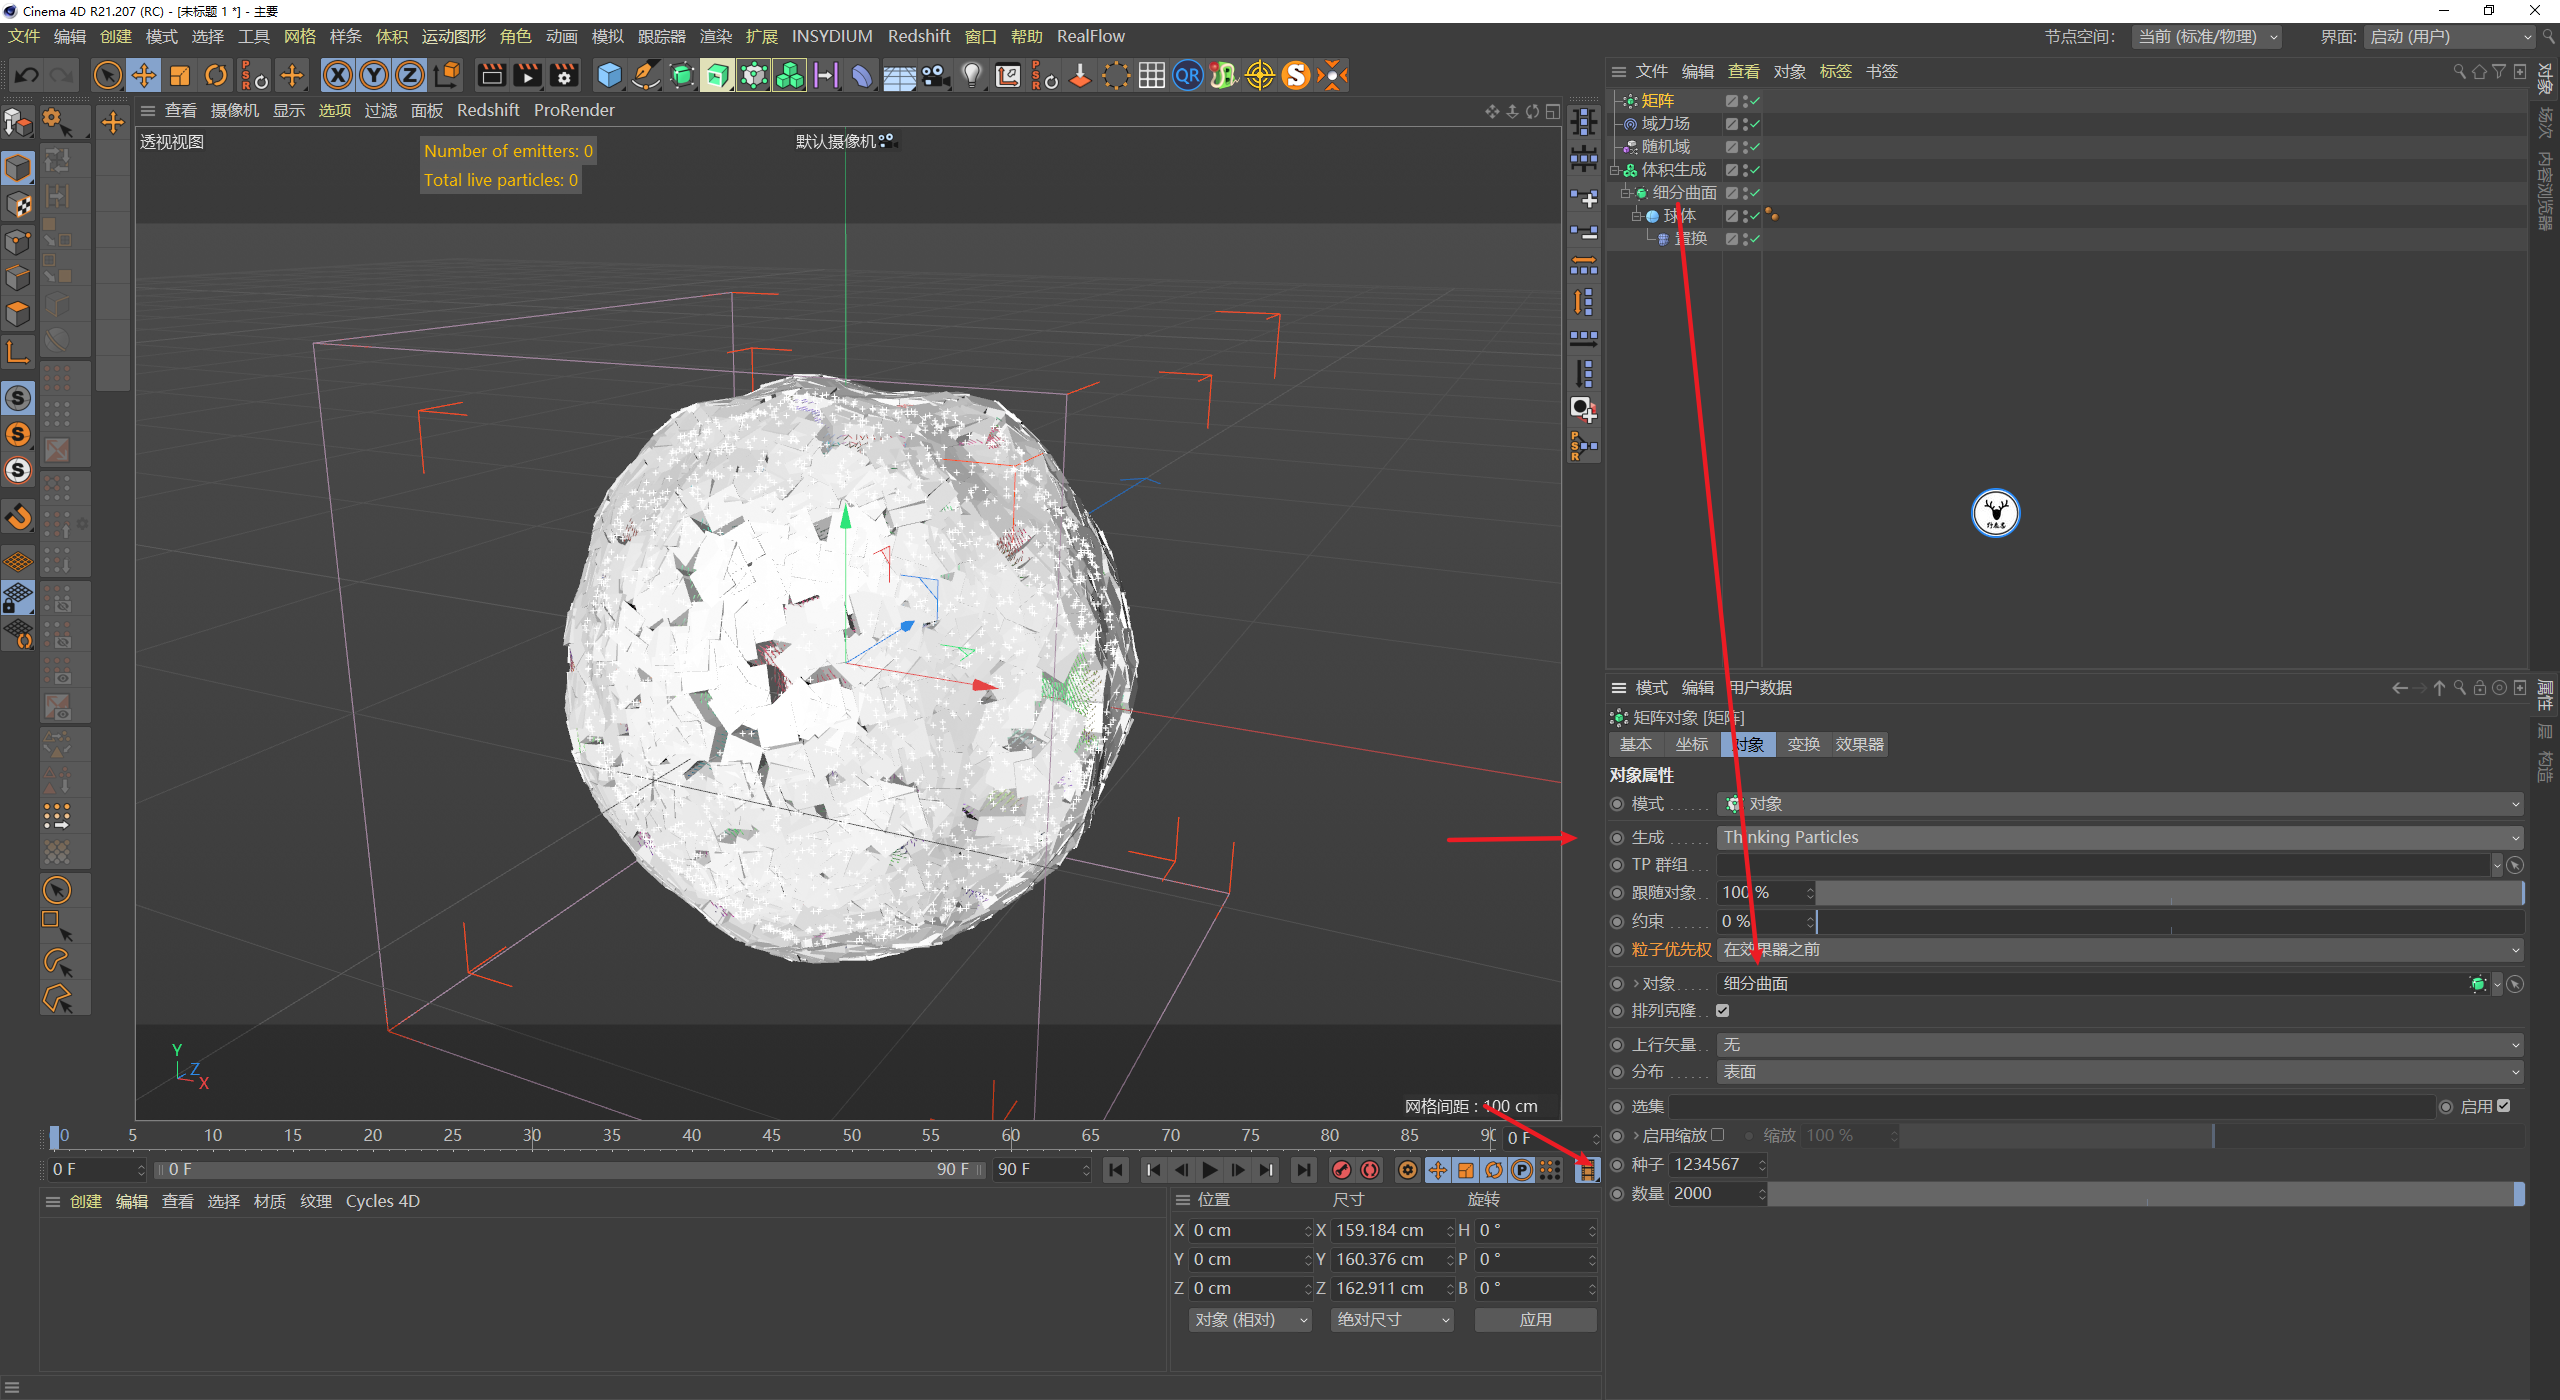Open the viewport 过滤 menu
The height and width of the screenshot is (1400, 2560).
(380, 110)
